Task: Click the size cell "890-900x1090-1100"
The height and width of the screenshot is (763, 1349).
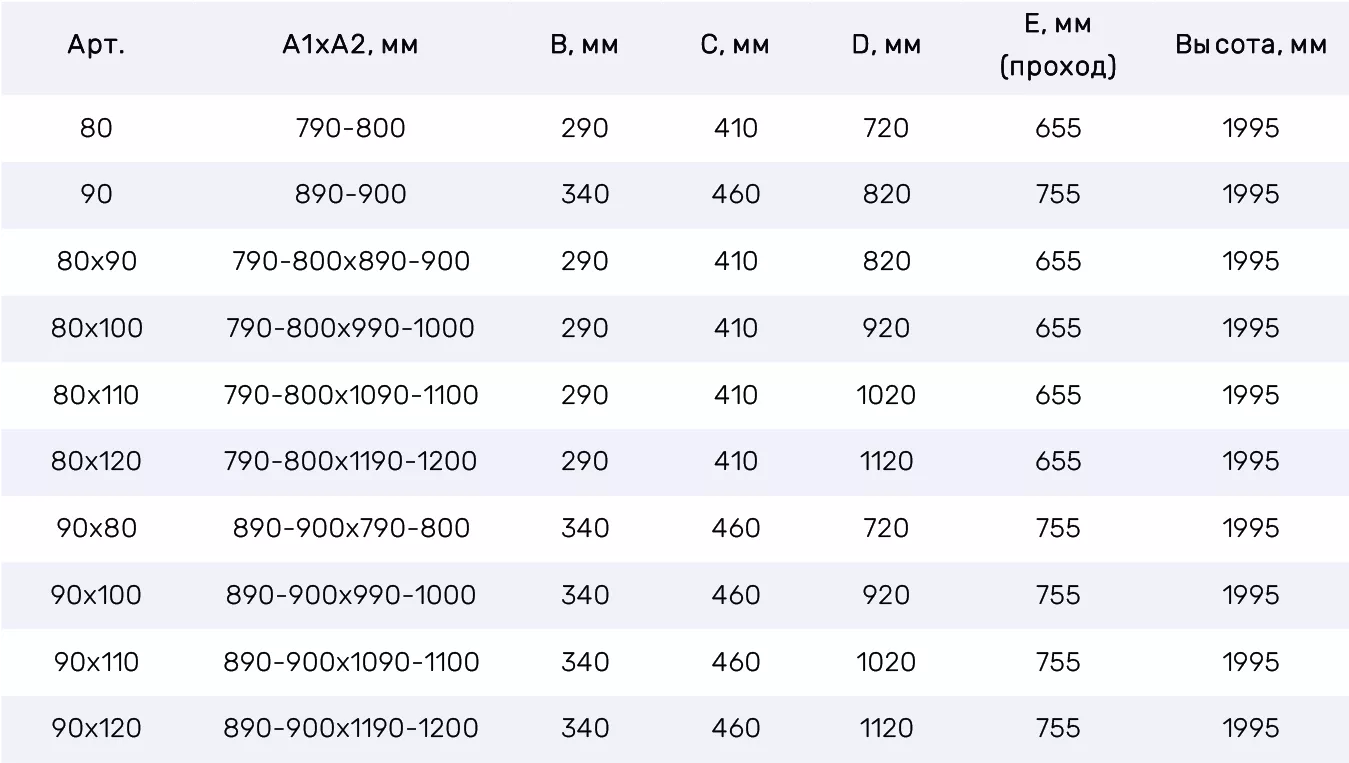Action: click(x=350, y=662)
